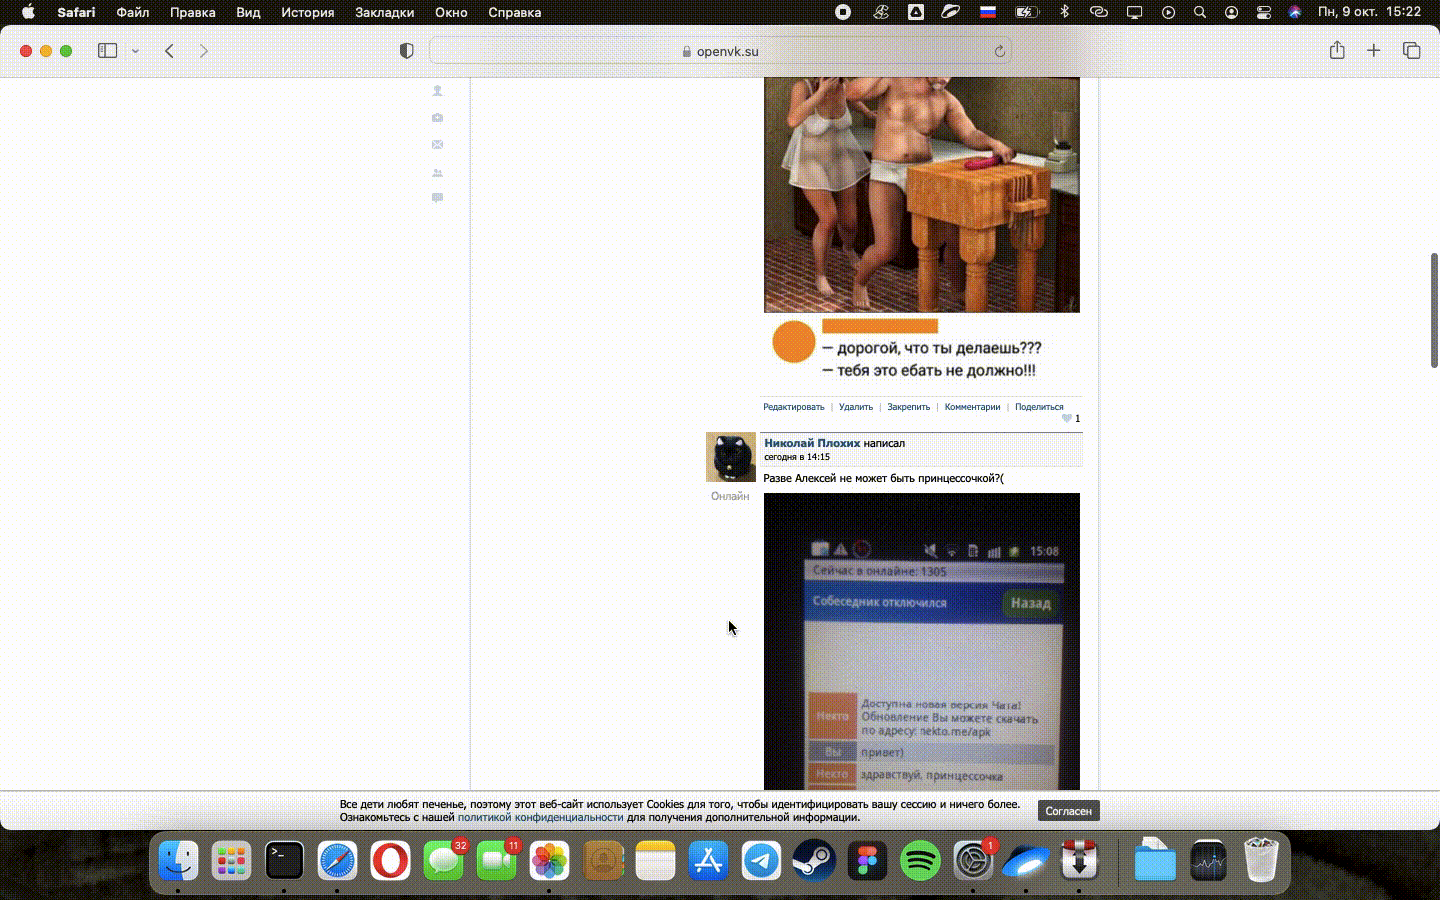1440x900 pixels.
Task: Open the date and time Пн, 9 окт. 15:22
Action: pos(1369,12)
